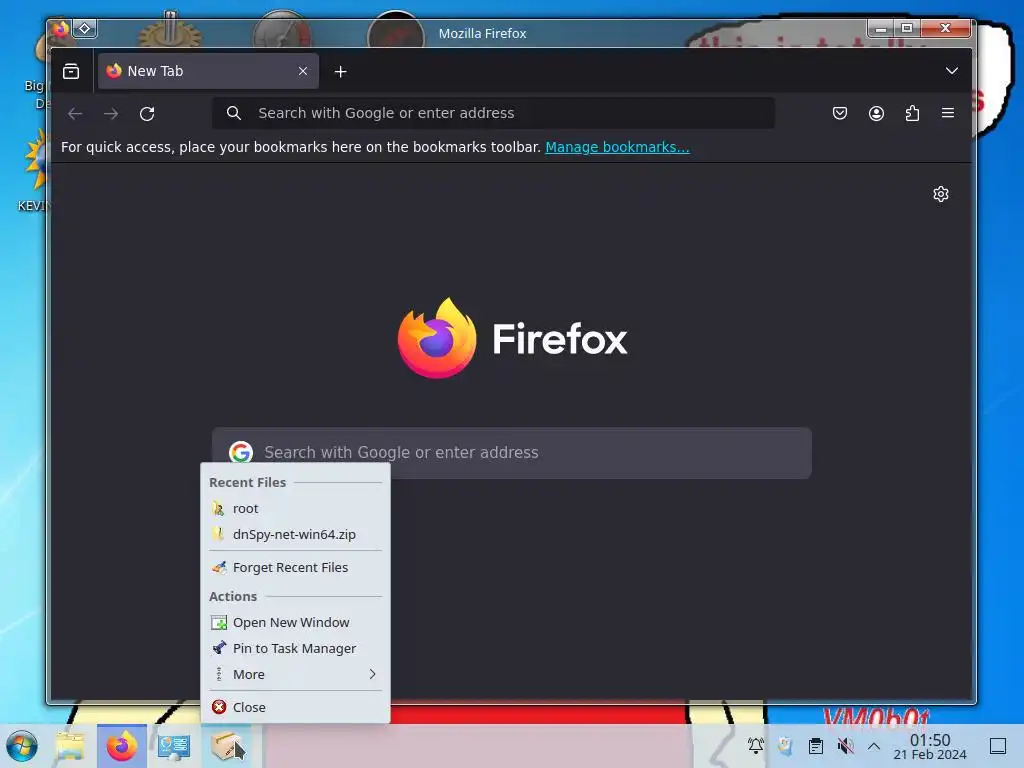Open the notifications bell in tray
The width and height of the screenshot is (1024, 768).
(756, 746)
